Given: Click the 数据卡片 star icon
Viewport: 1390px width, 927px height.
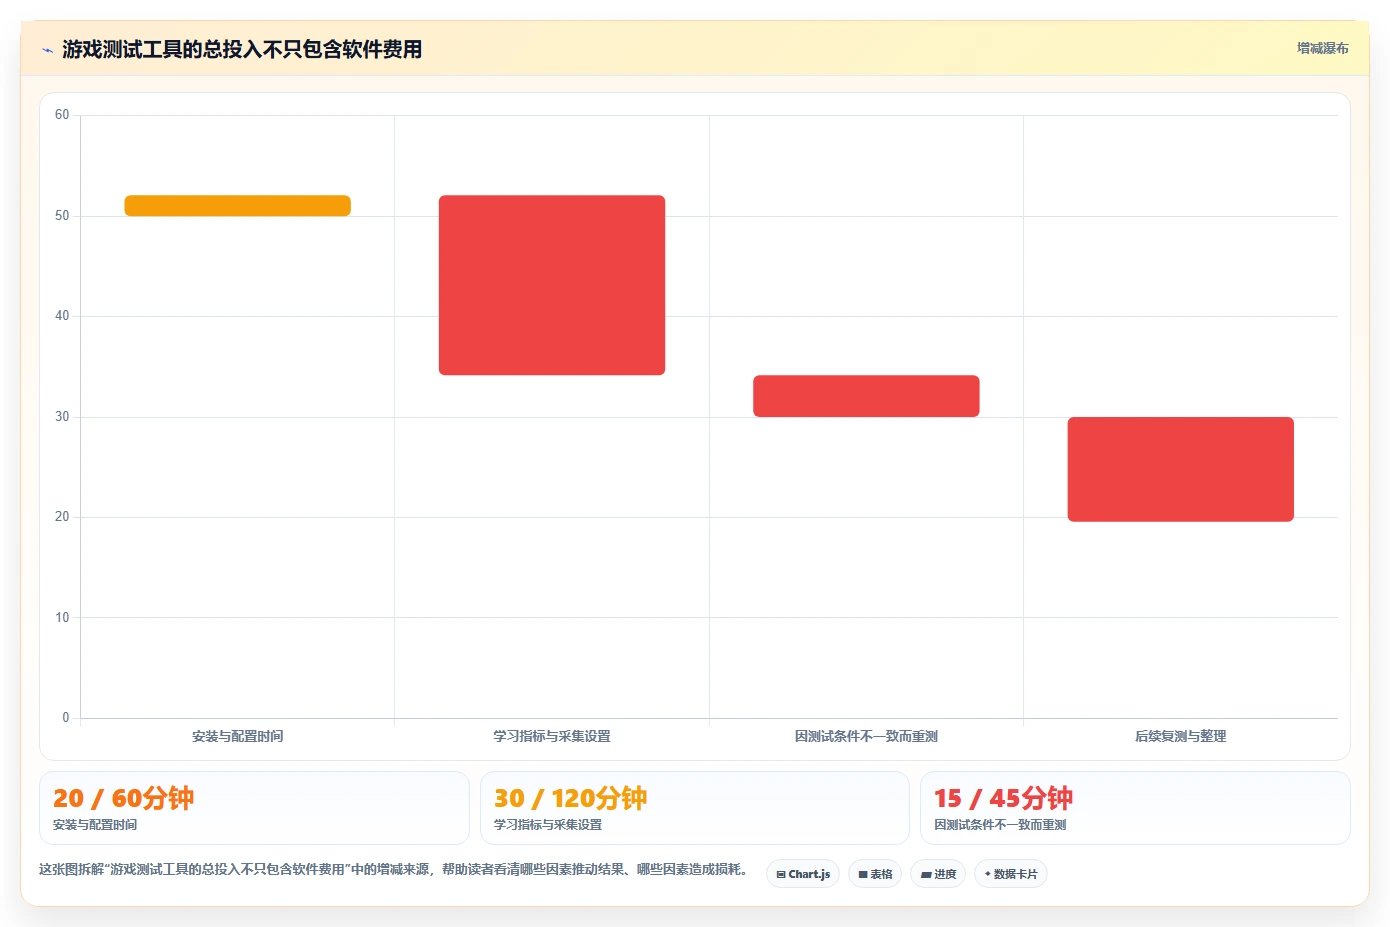Looking at the screenshot, I should 988,874.
